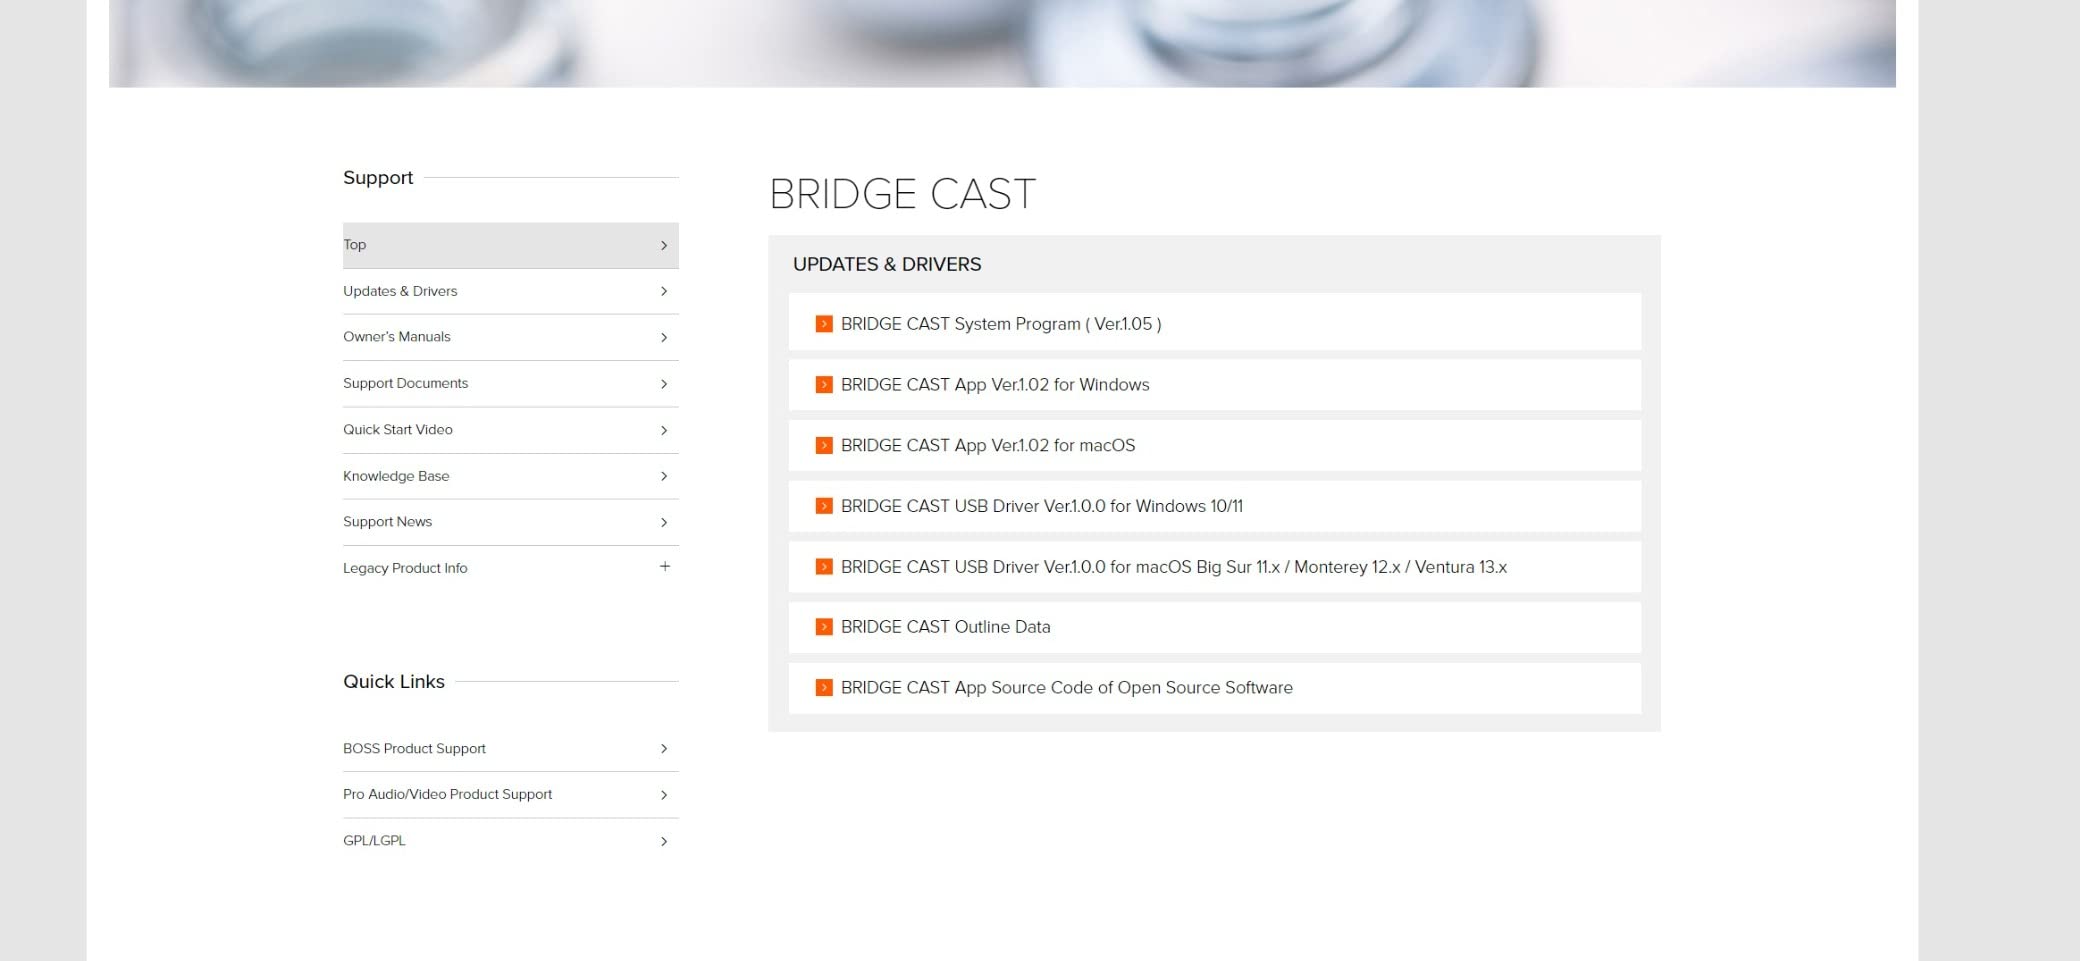Expand Legacy Product Info with plus icon
Image resolution: width=2080 pixels, height=961 pixels.
point(665,567)
